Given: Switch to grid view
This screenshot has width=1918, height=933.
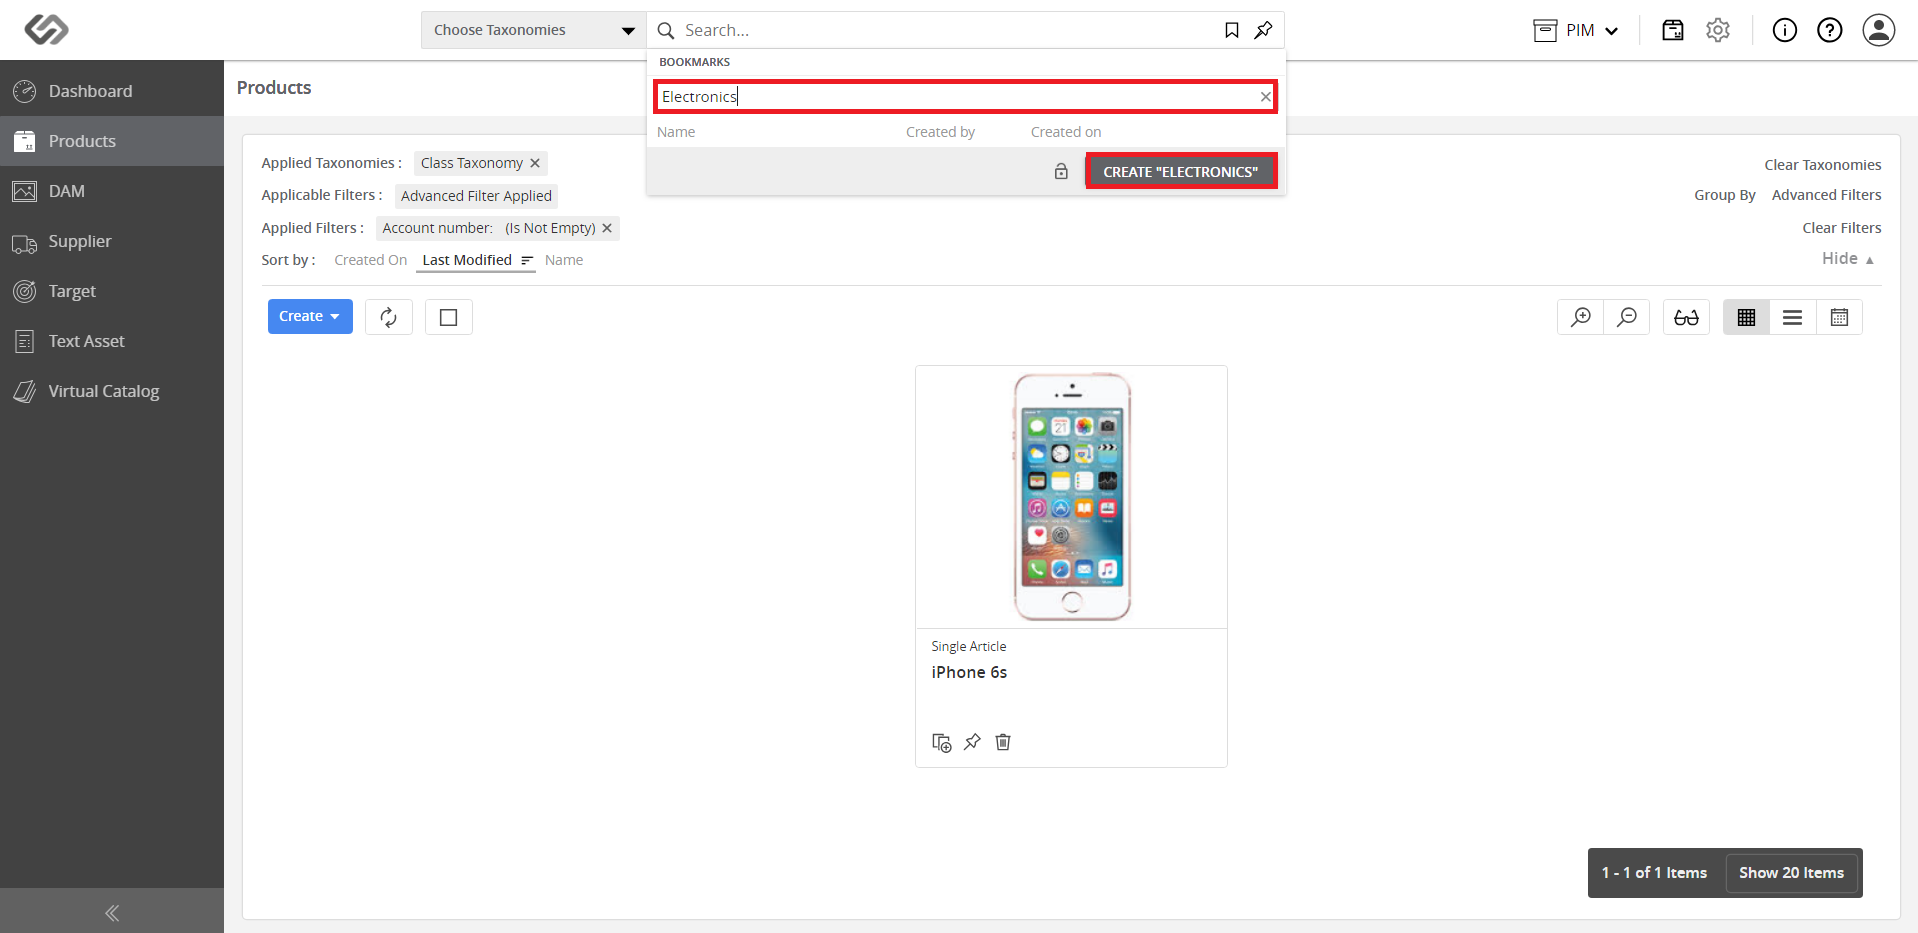Looking at the screenshot, I should click(x=1746, y=317).
